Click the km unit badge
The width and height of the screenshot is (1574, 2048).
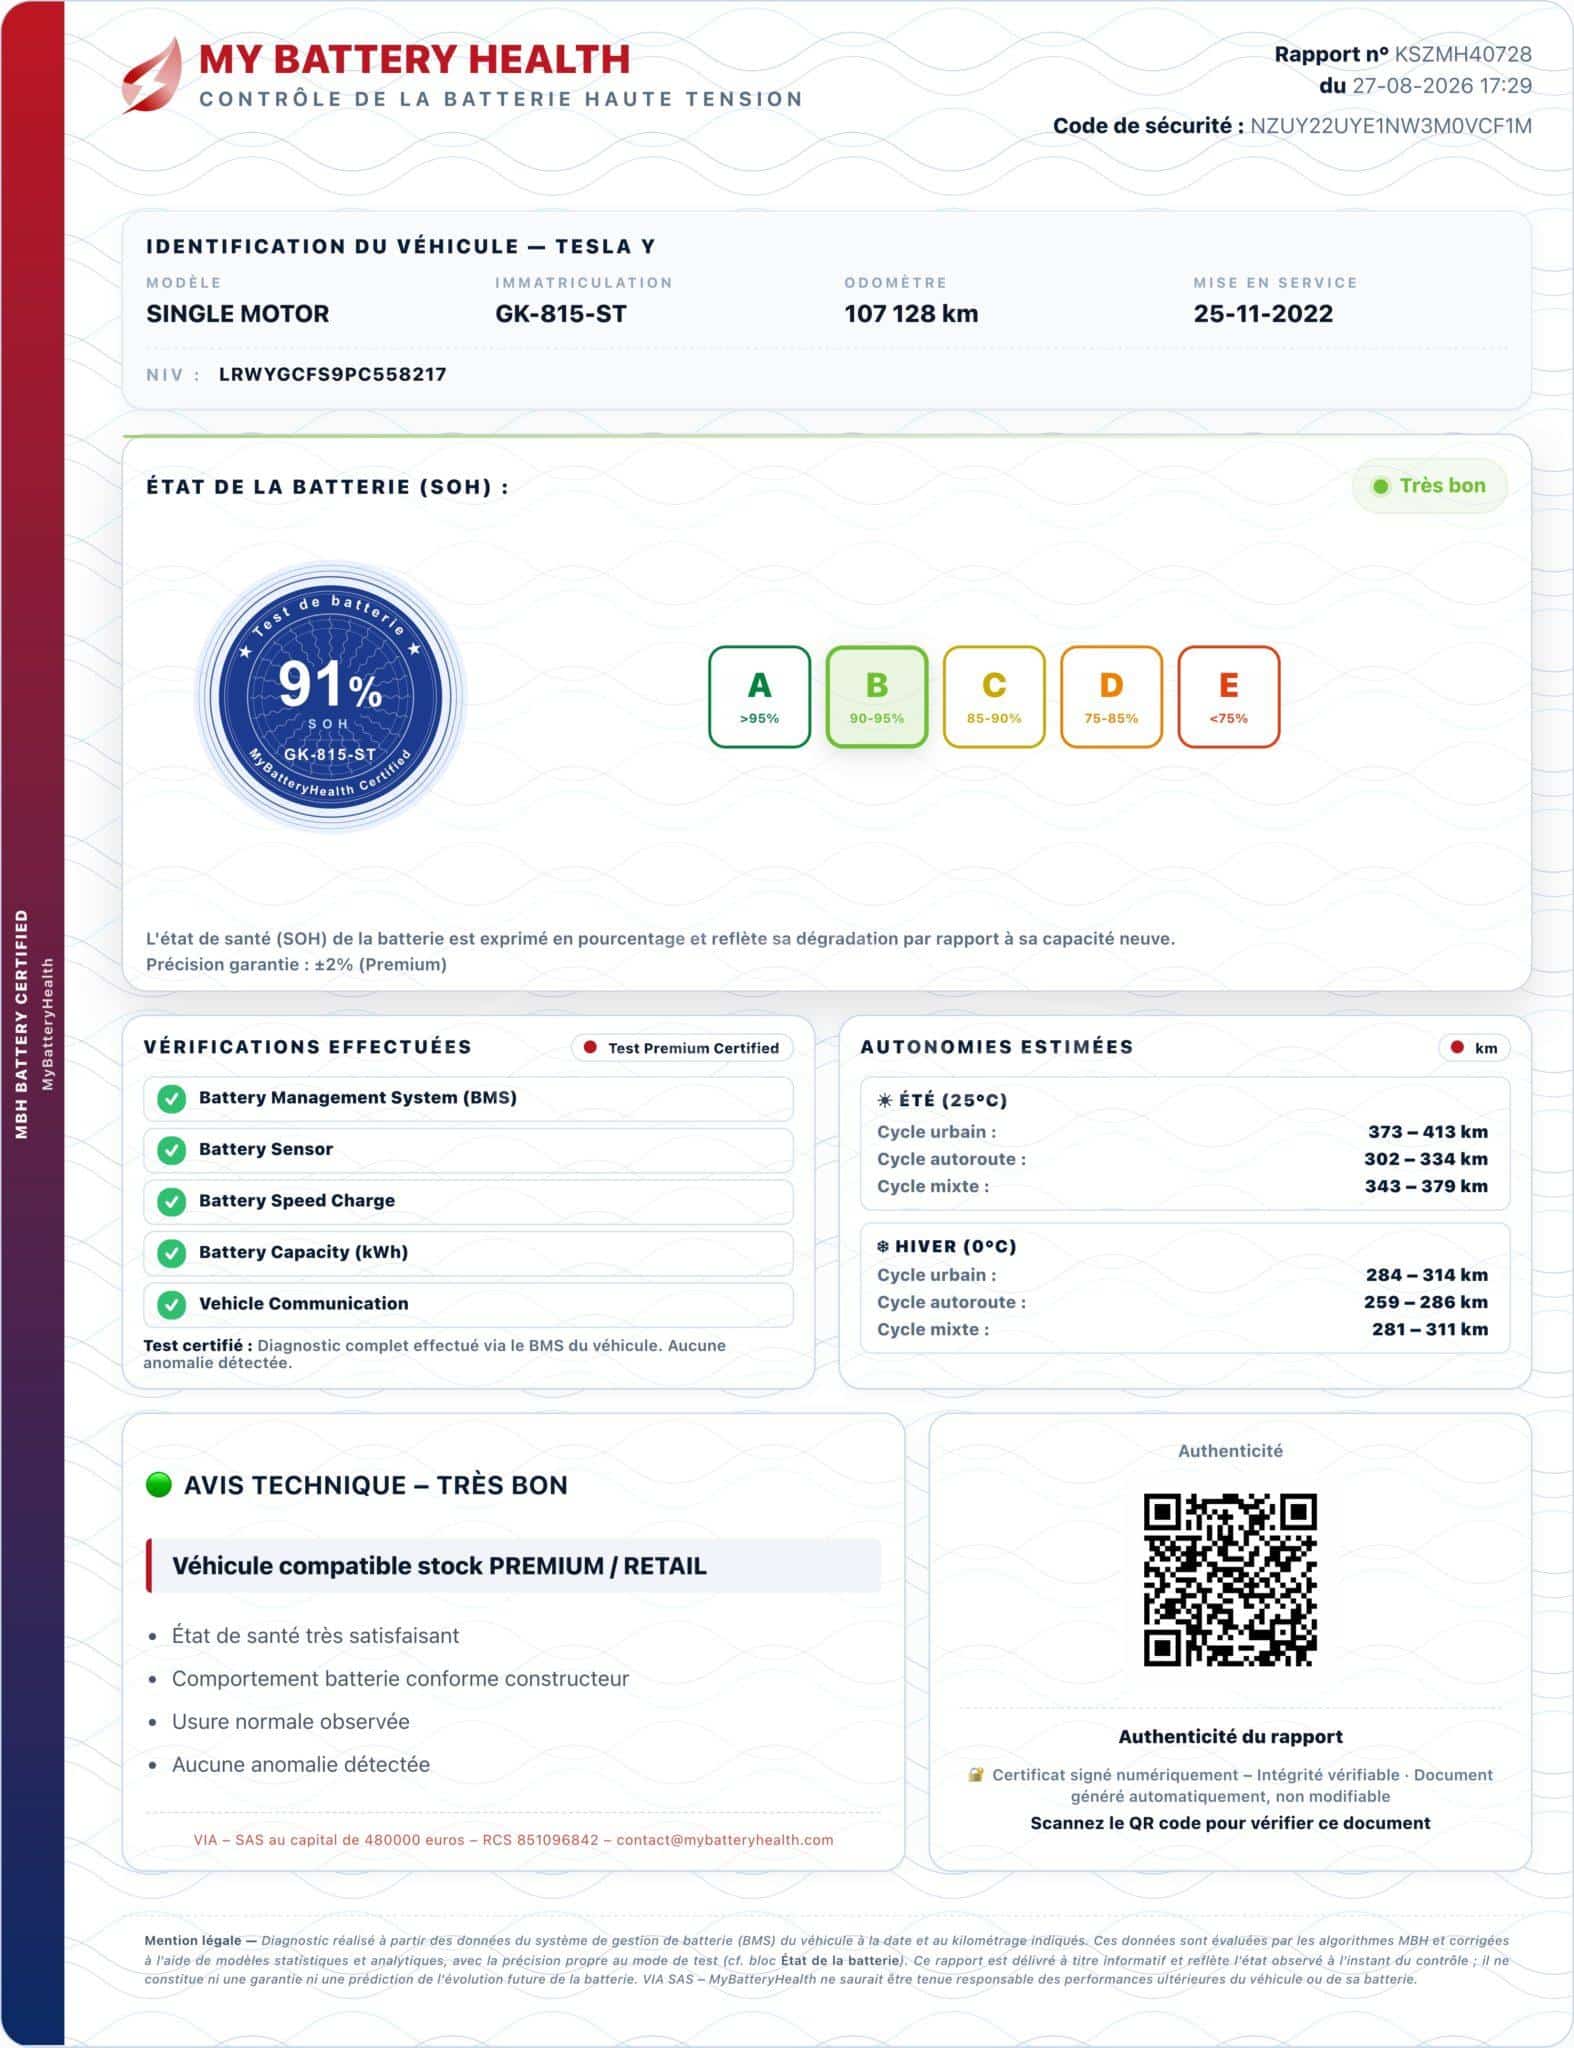coord(1475,1048)
